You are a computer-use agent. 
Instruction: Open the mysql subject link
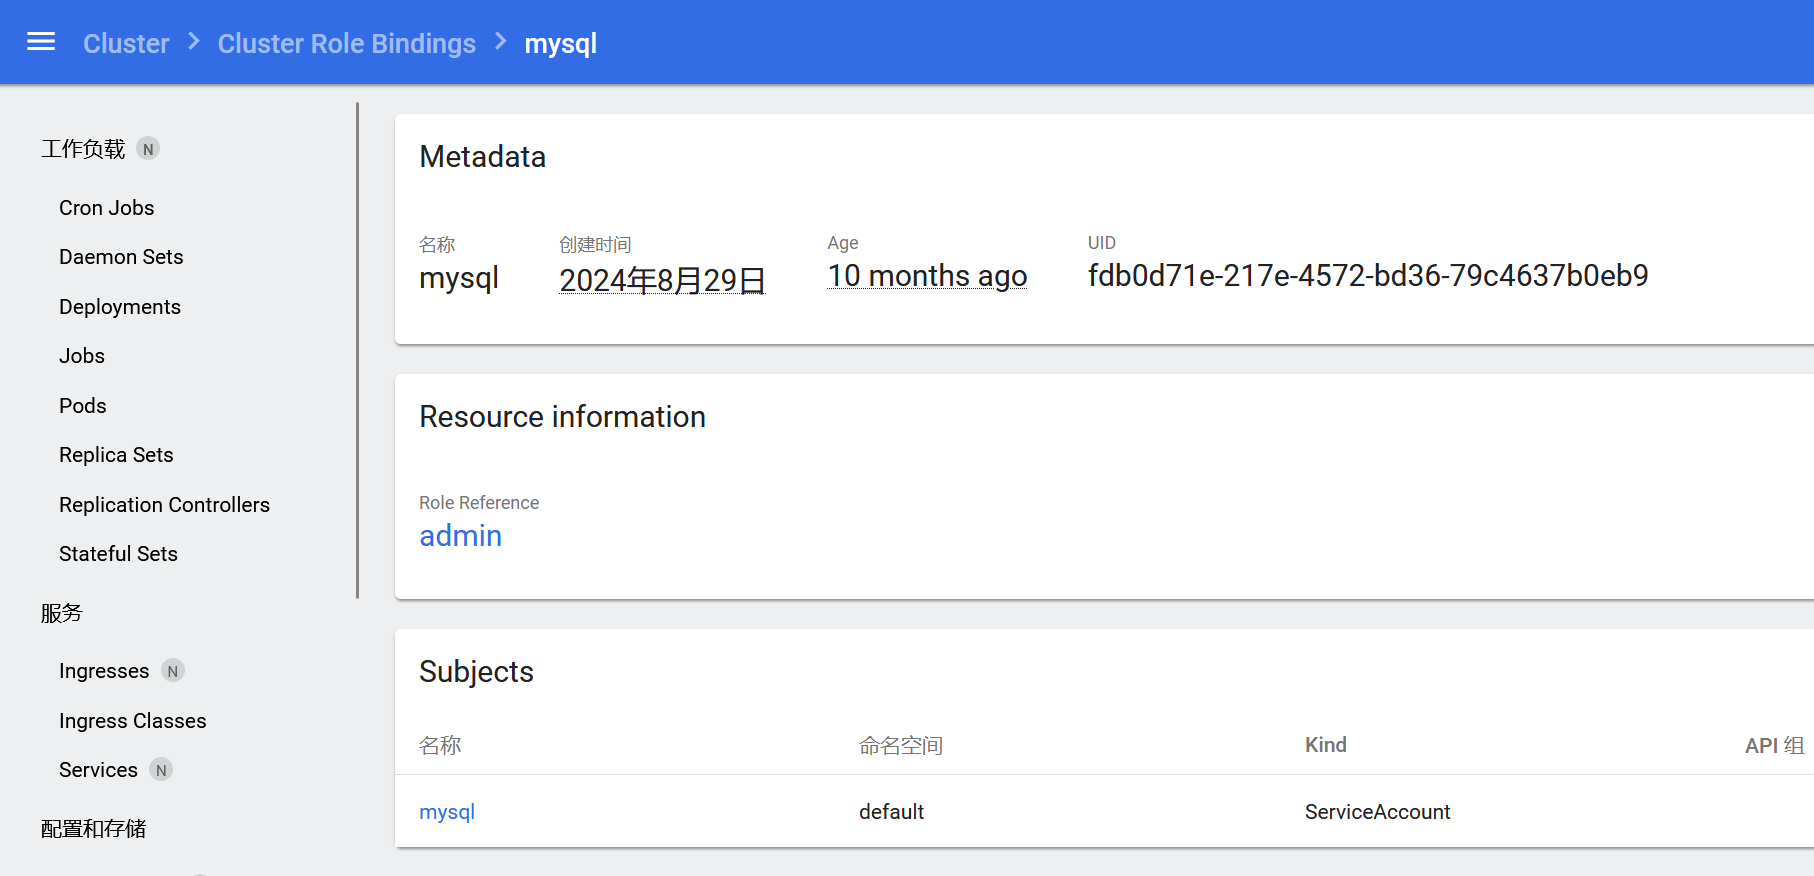[x=447, y=812]
